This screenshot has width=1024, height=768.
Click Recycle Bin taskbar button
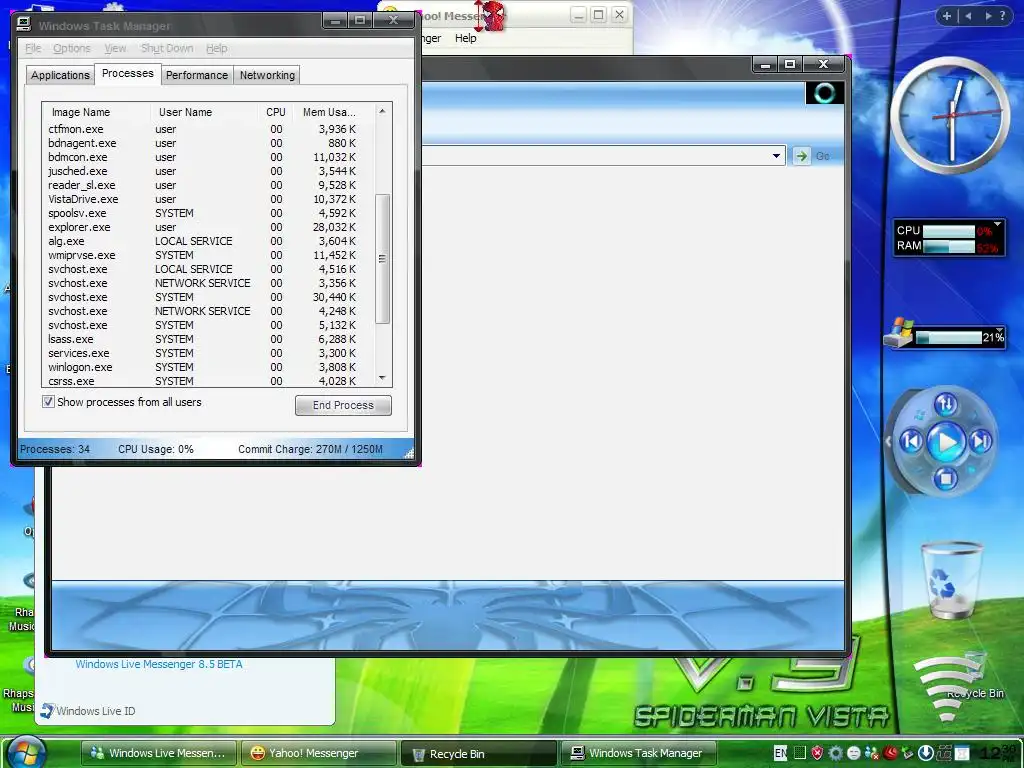[x=478, y=753]
